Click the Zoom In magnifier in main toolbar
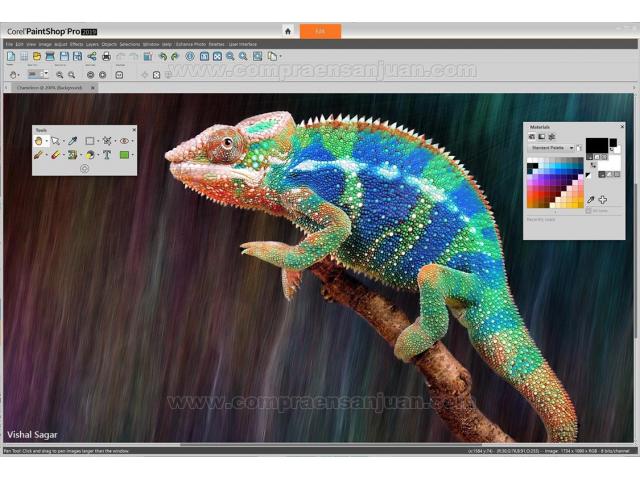Screen dimensions: 640x480 pos(243,56)
